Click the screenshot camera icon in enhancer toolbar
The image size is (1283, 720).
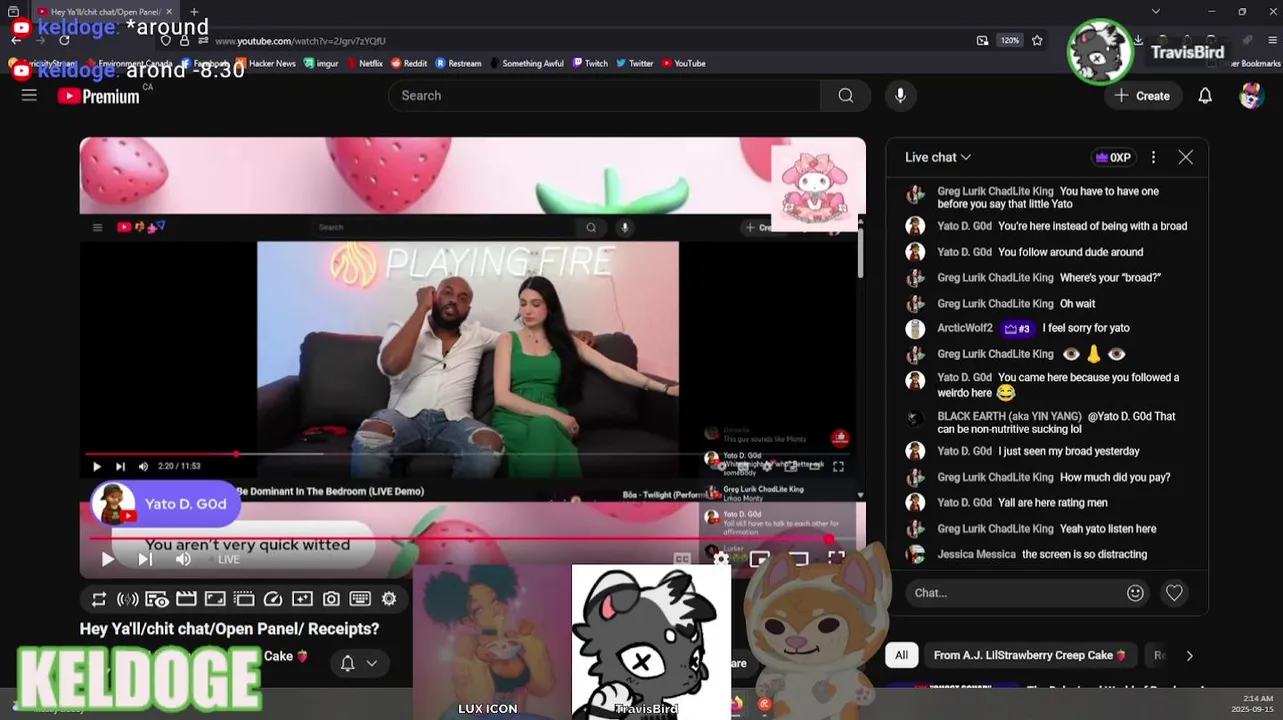(x=331, y=599)
